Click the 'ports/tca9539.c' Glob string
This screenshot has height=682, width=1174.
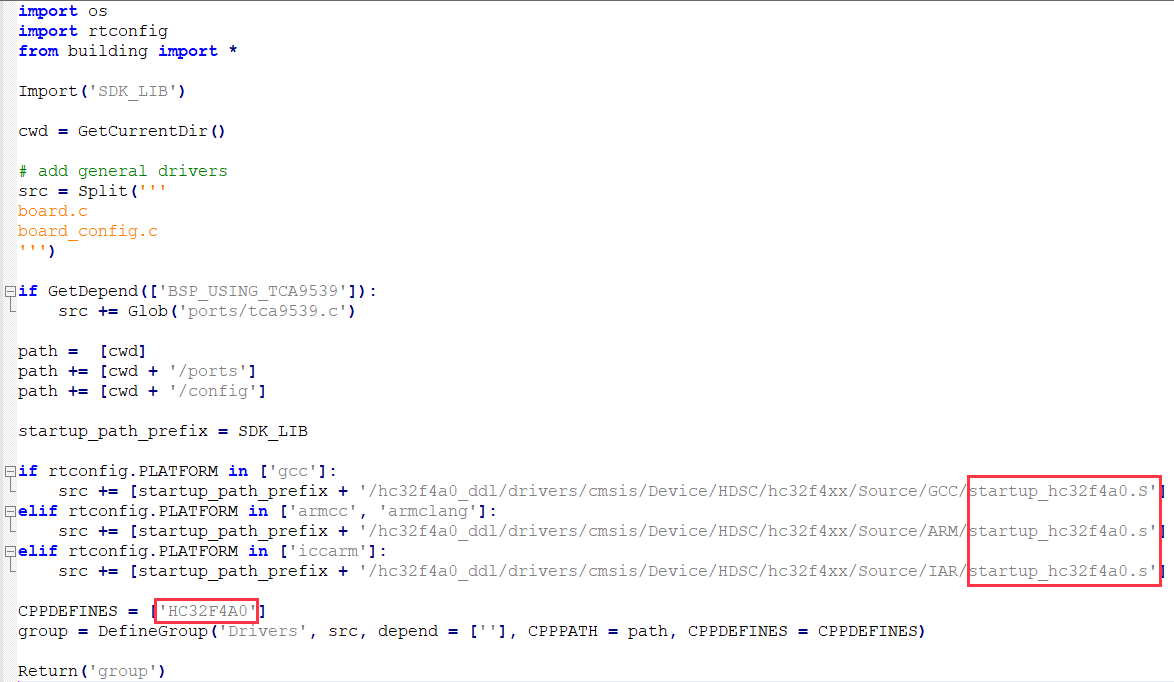[262, 311]
